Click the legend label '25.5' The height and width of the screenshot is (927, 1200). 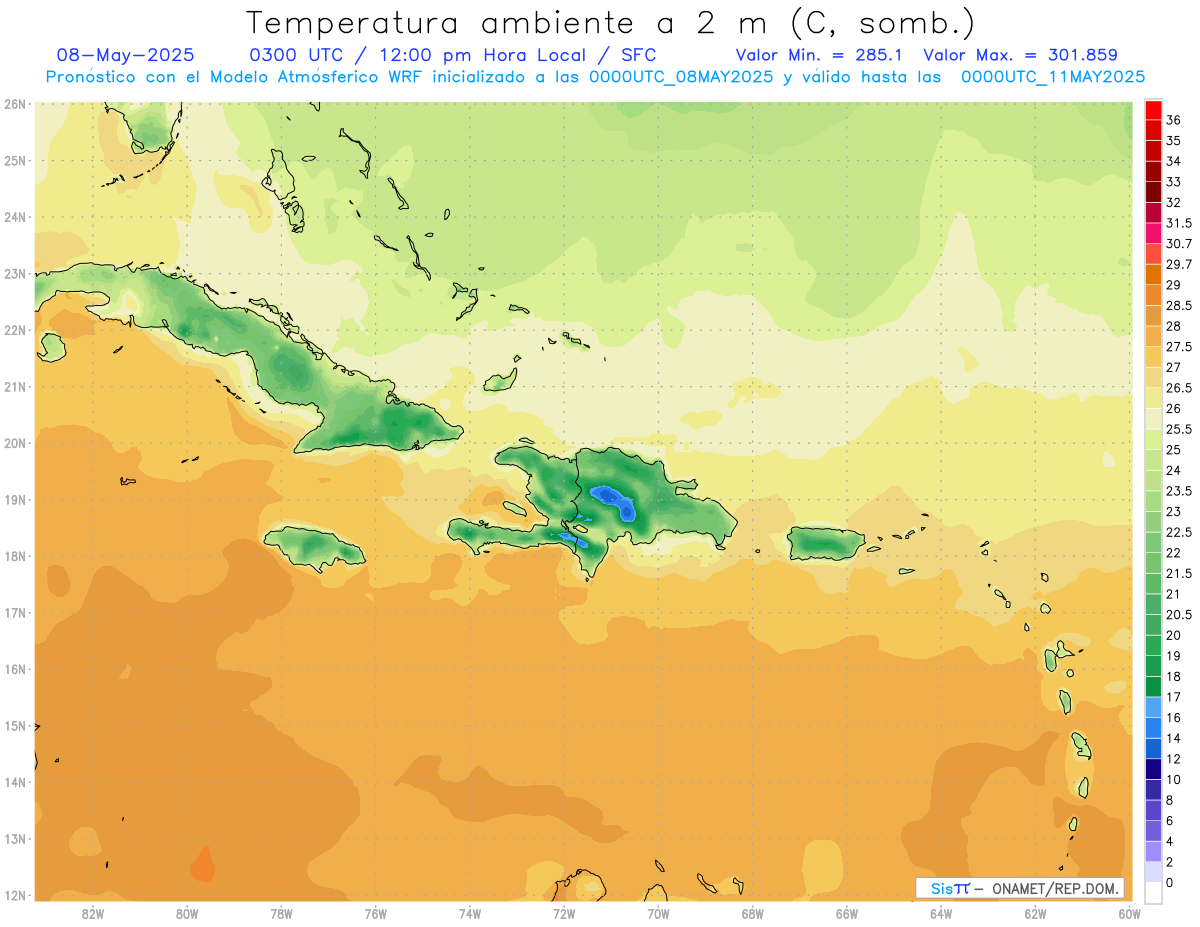(x=1178, y=429)
